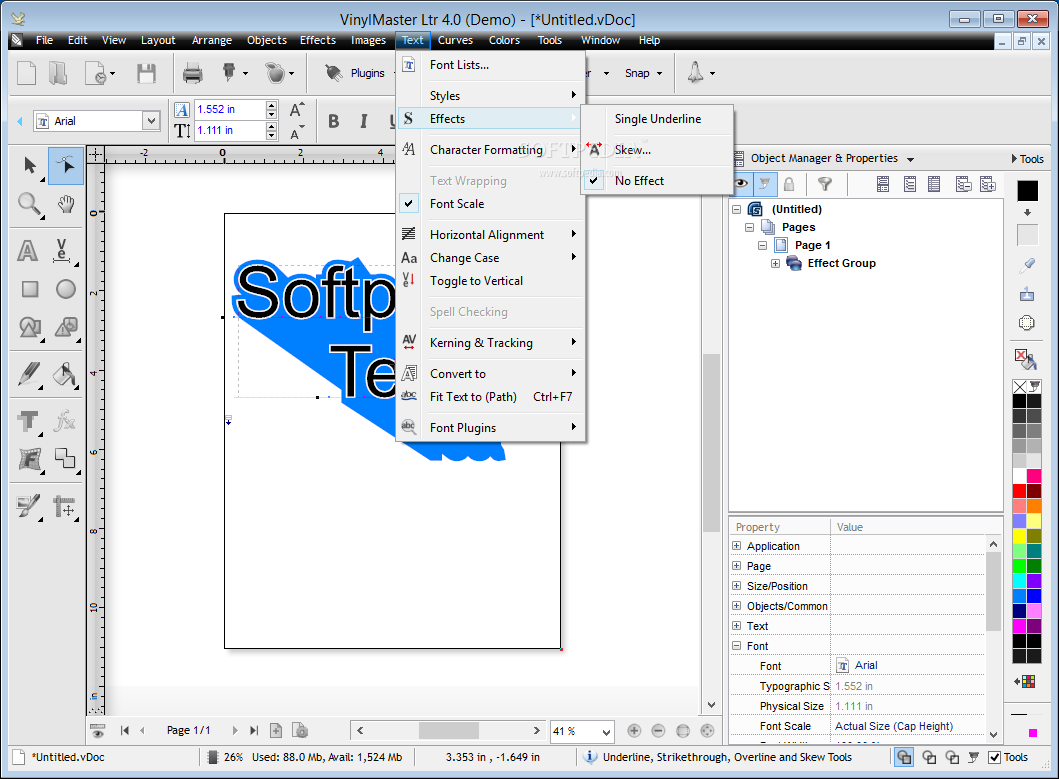Click the lock icon in Object Manager

[789, 184]
